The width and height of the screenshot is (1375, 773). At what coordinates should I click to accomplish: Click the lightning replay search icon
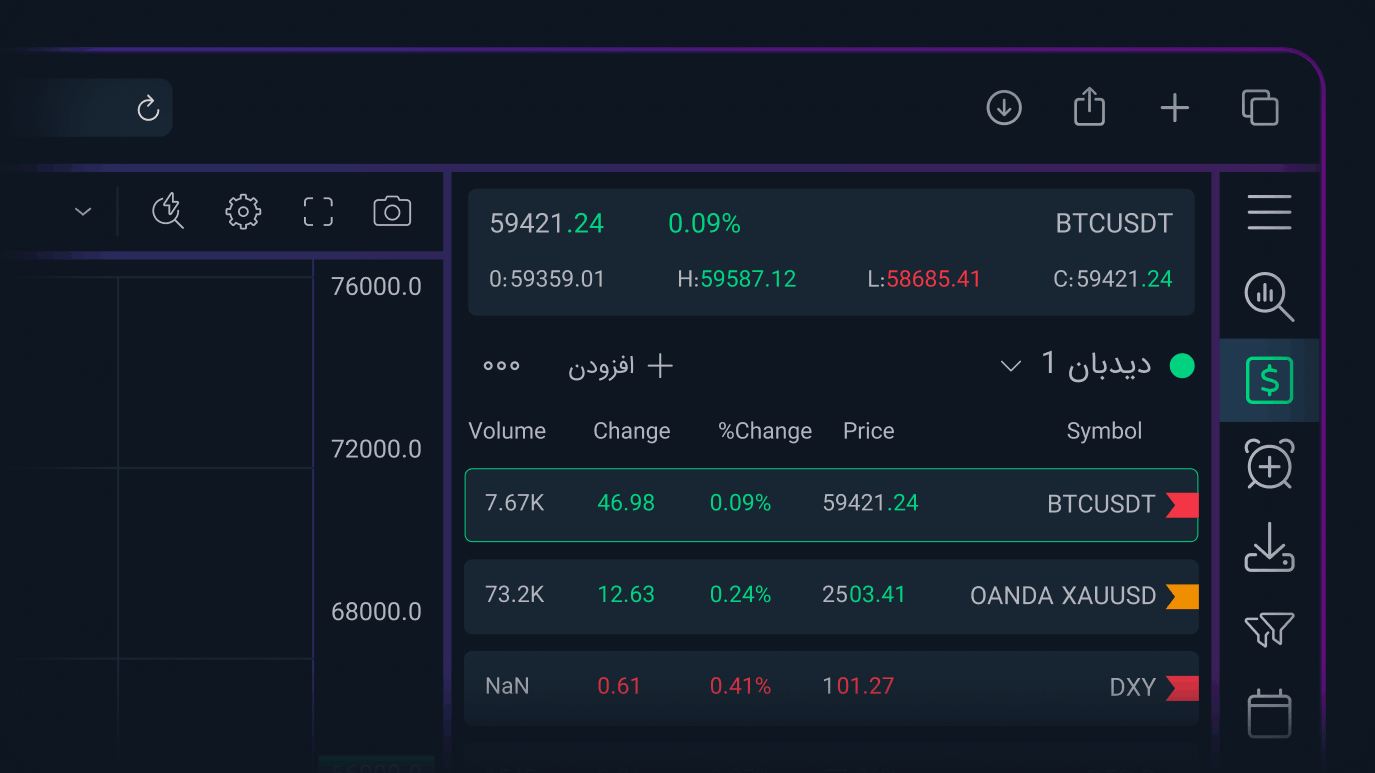tap(168, 211)
